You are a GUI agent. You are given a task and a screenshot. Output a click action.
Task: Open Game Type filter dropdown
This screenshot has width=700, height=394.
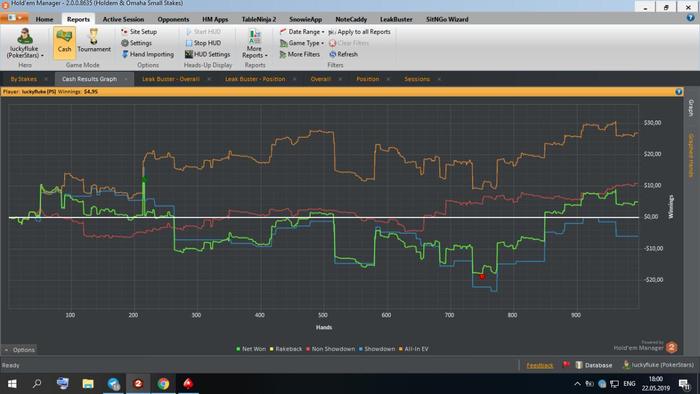pos(302,43)
